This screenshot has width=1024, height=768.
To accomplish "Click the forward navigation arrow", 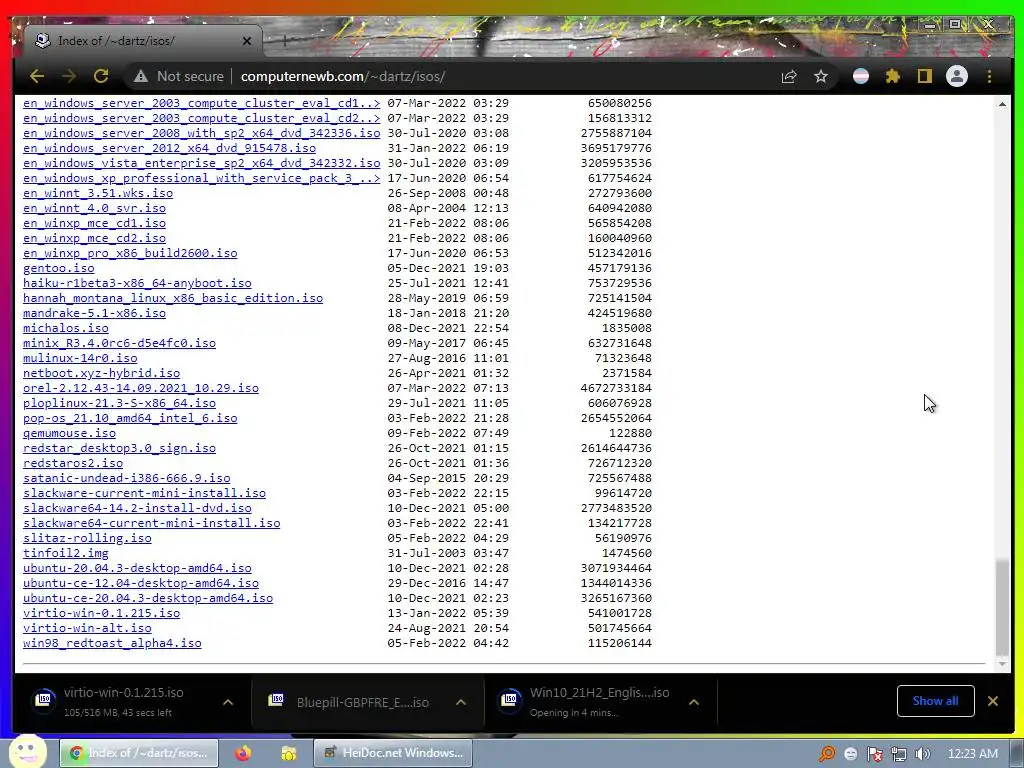I will tap(69, 76).
